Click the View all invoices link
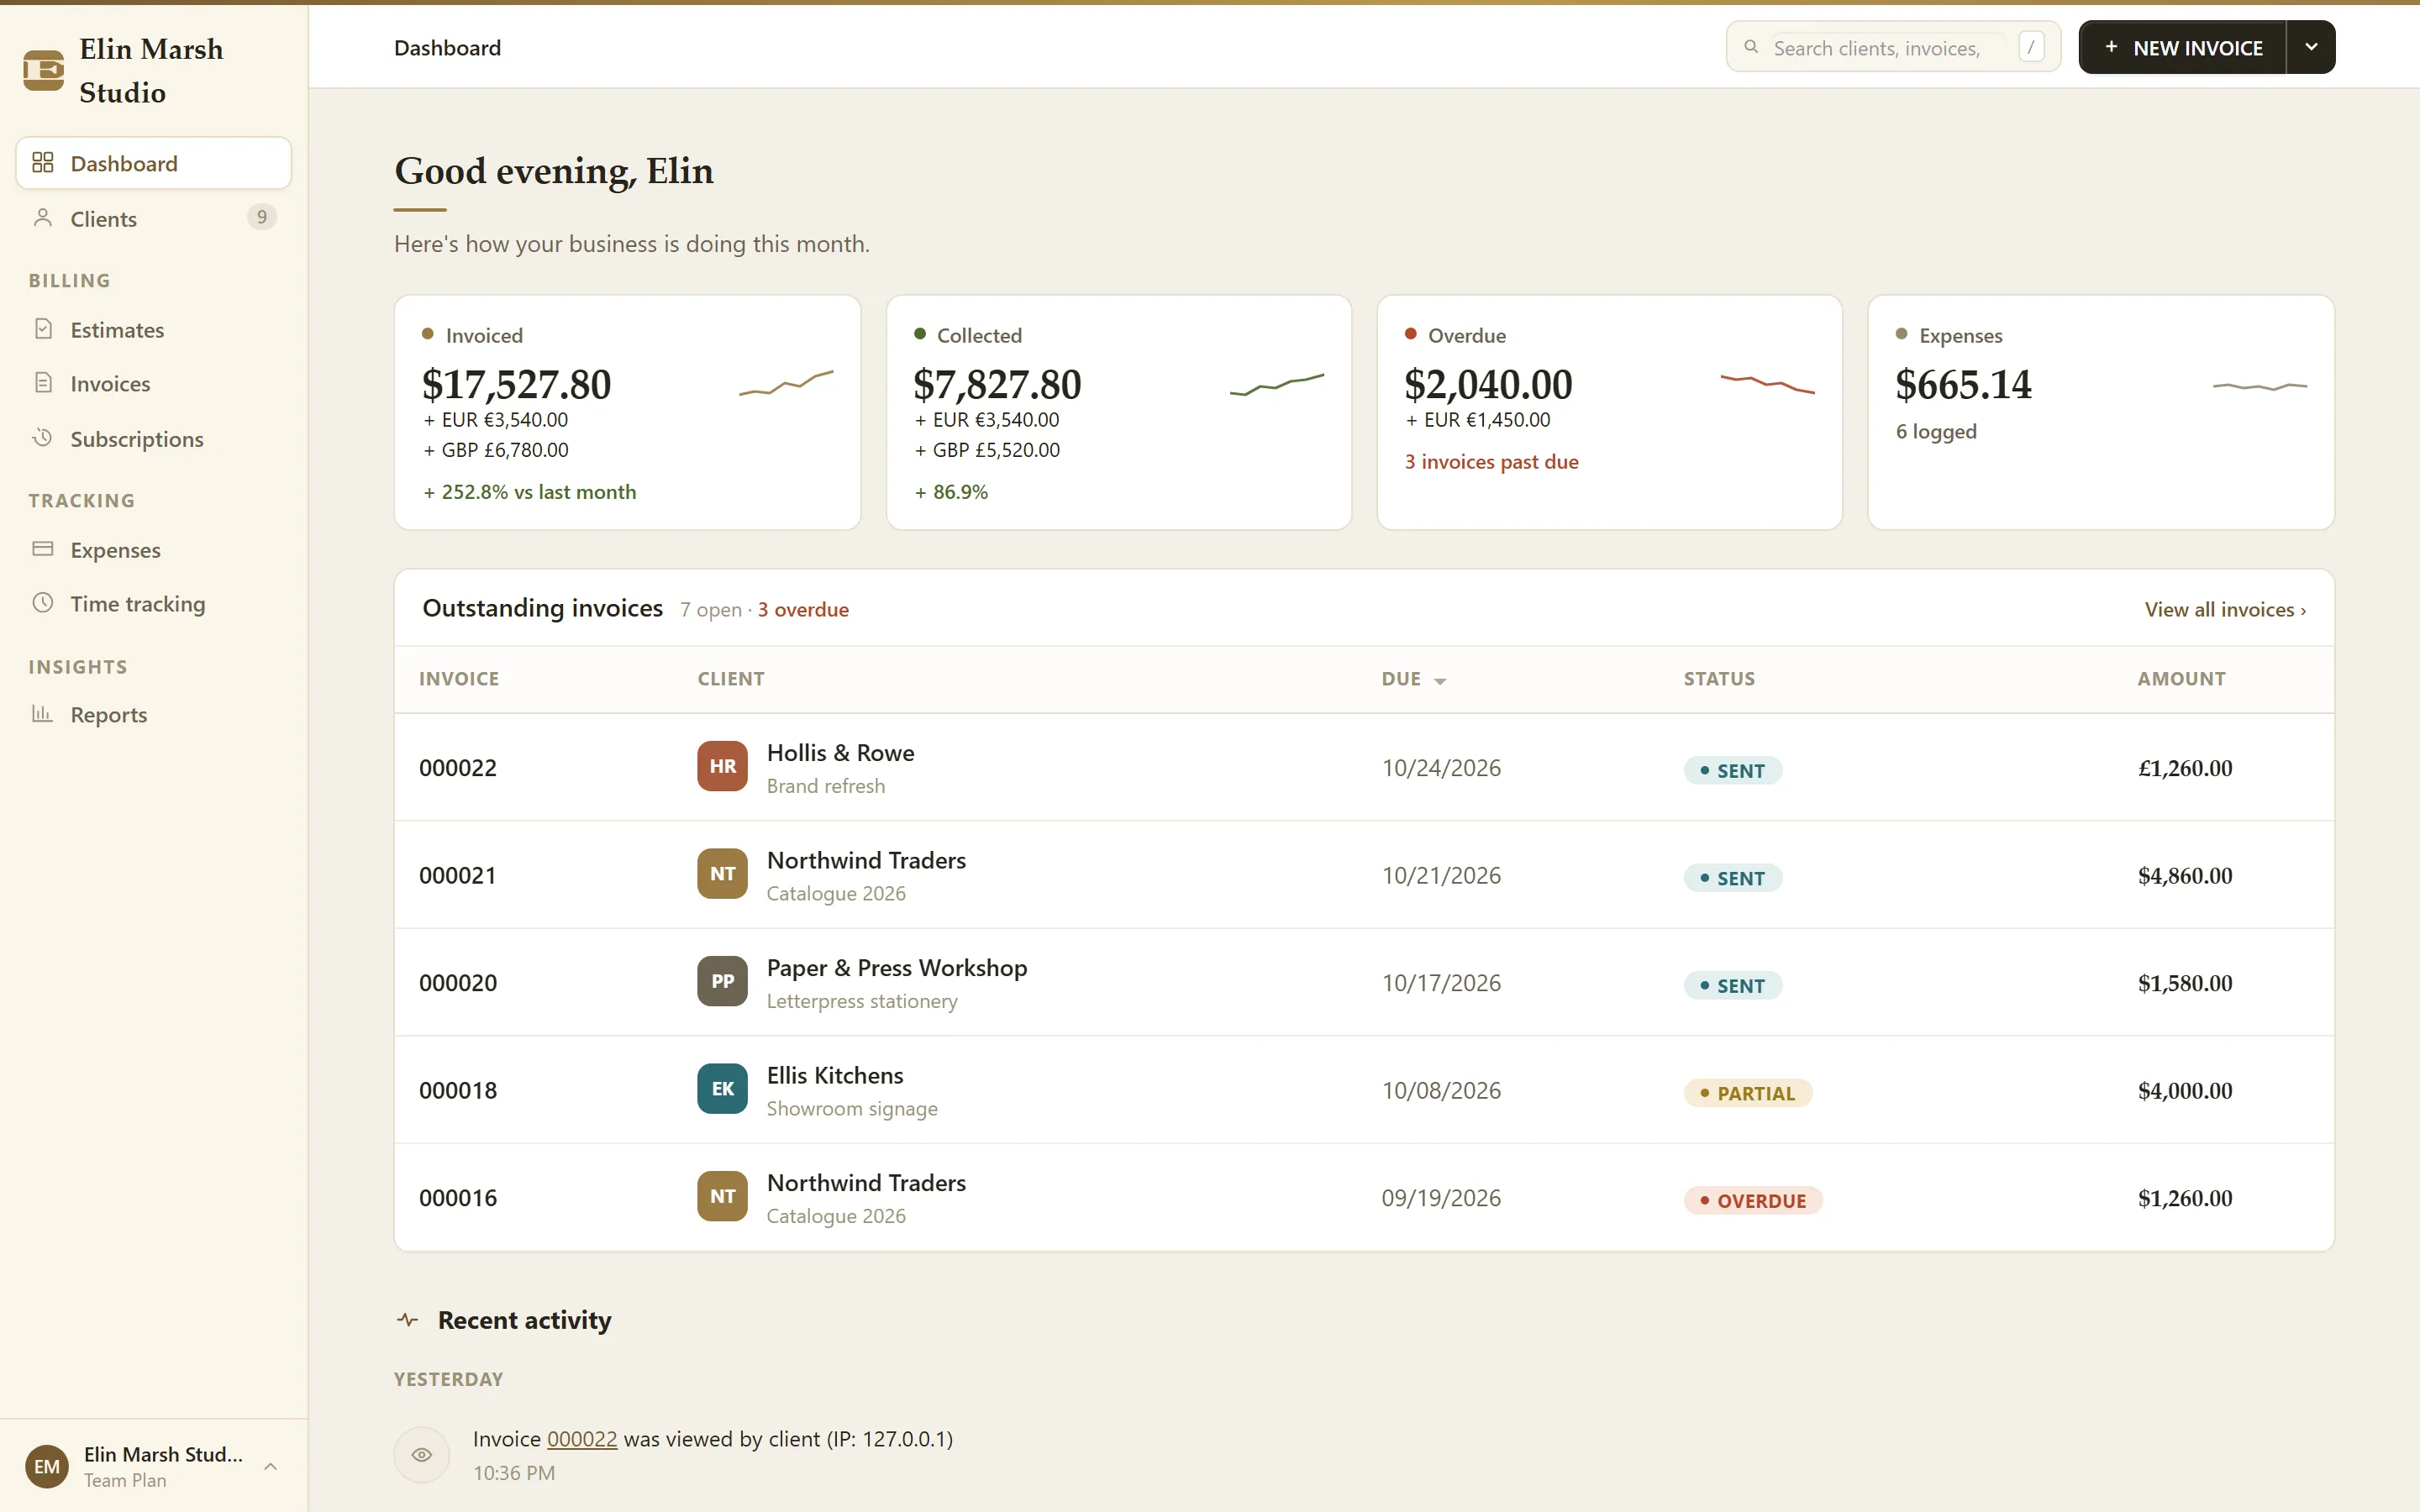 pos(2225,609)
